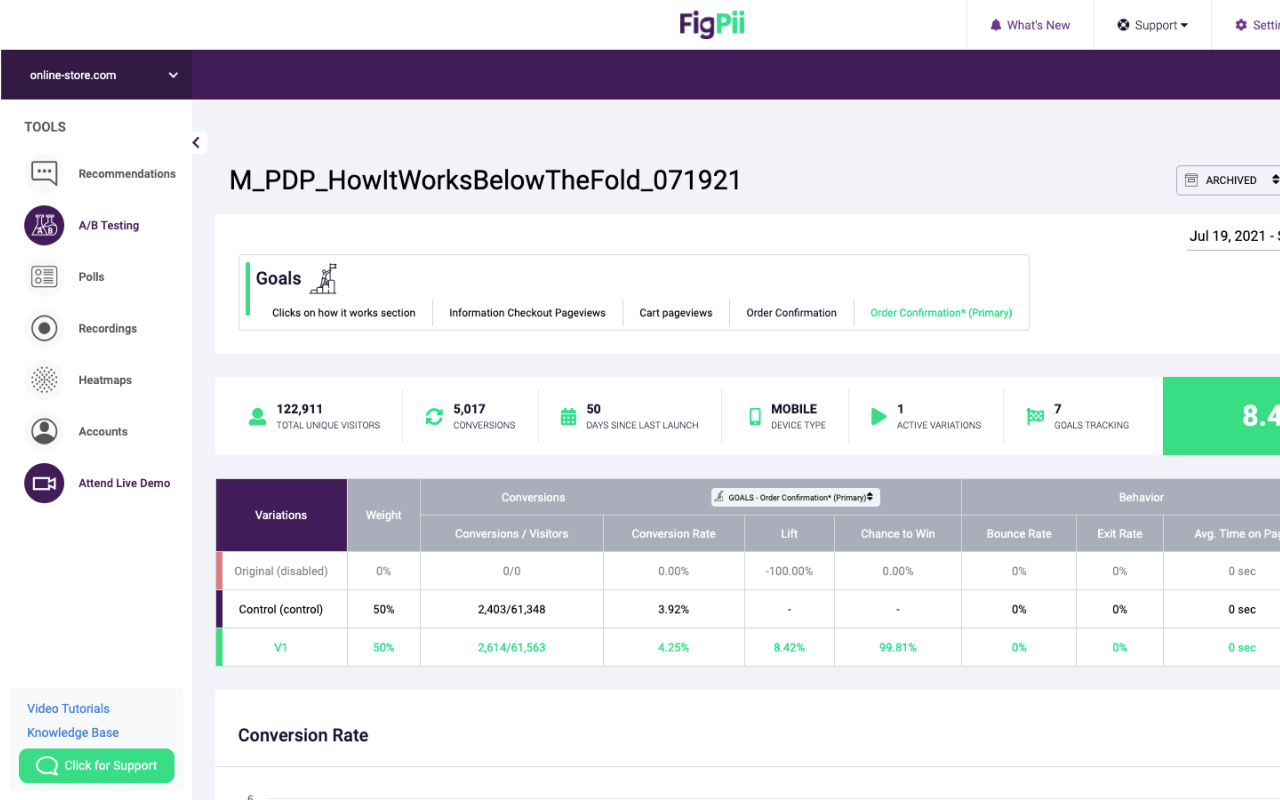Viewport: 1280px width, 800px height.
Task: Open the Recordings tool
Action: pyautogui.click(x=108, y=328)
